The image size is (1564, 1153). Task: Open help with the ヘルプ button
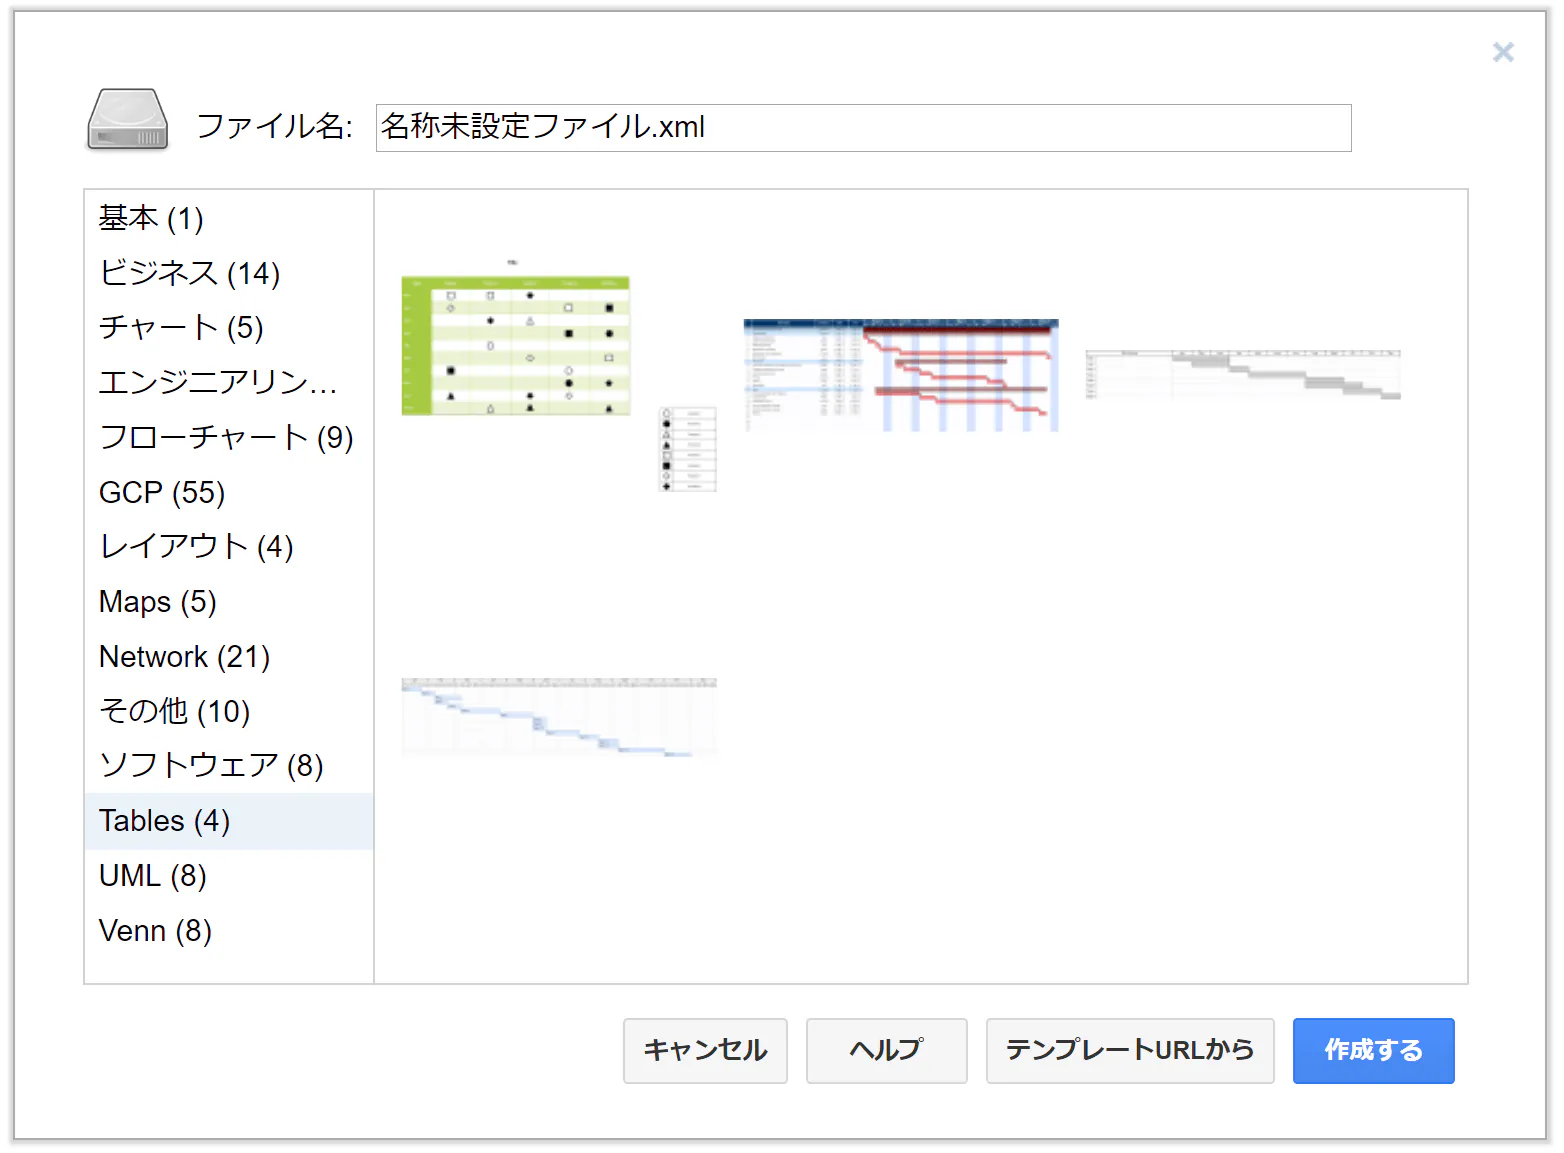pyautogui.click(x=886, y=1050)
